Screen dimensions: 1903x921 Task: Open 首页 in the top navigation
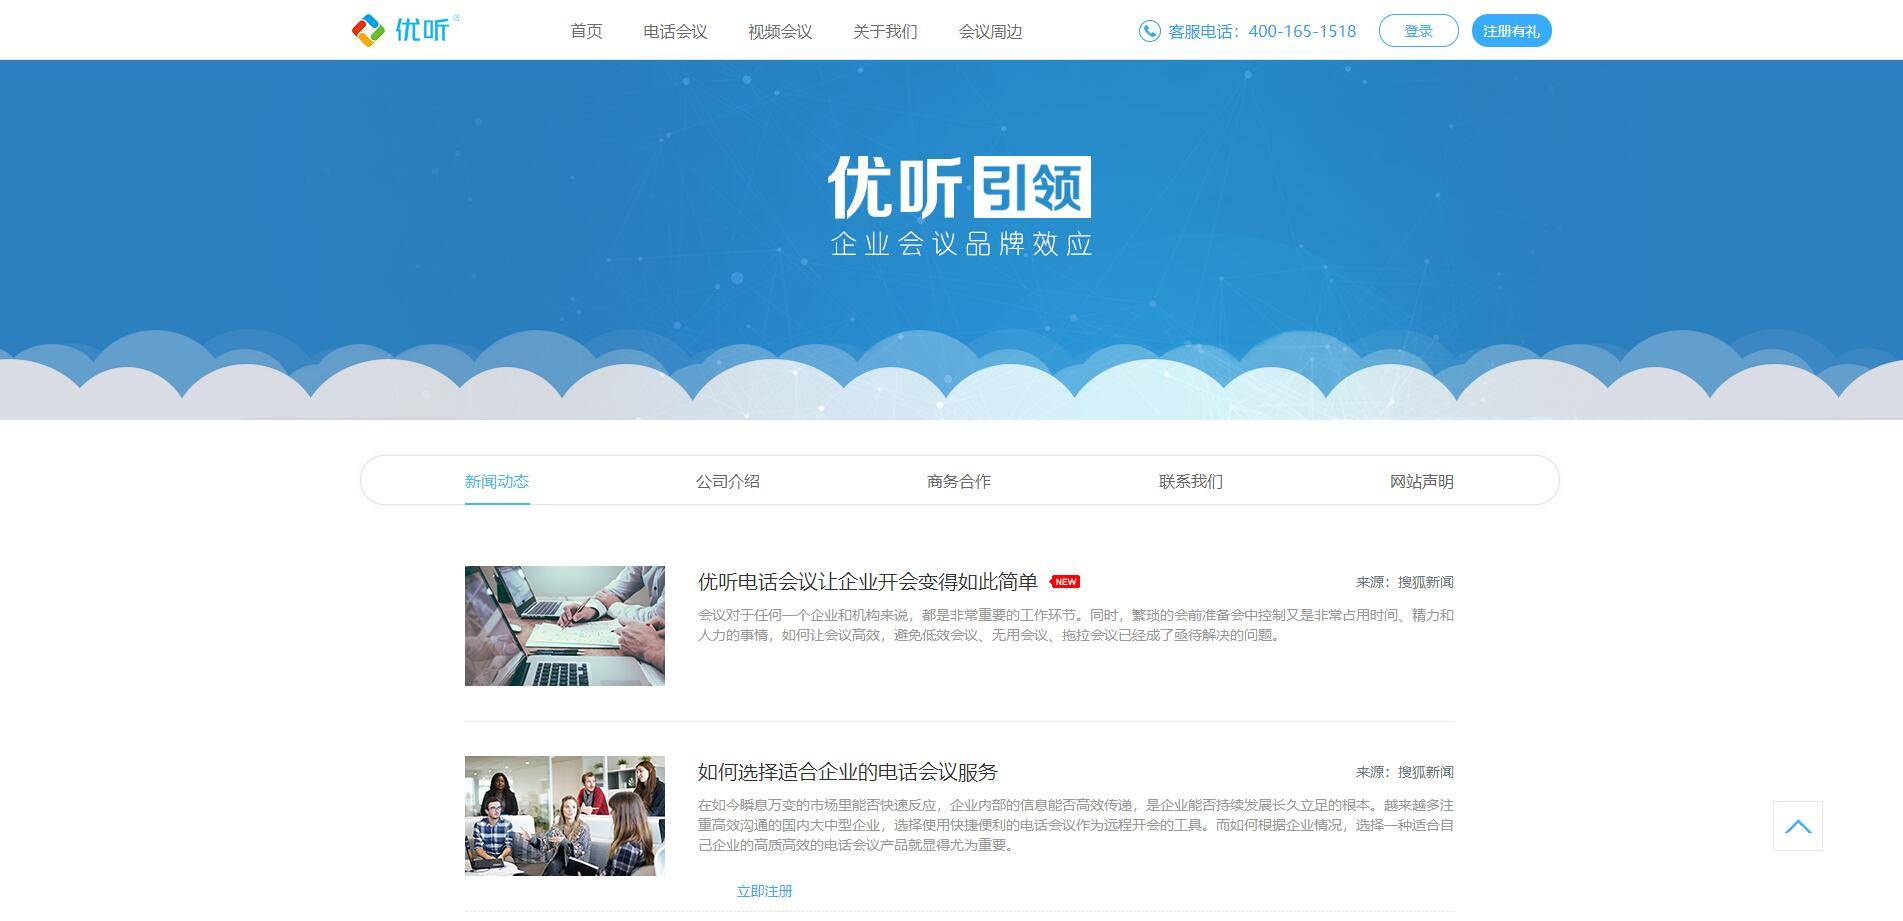click(x=586, y=31)
